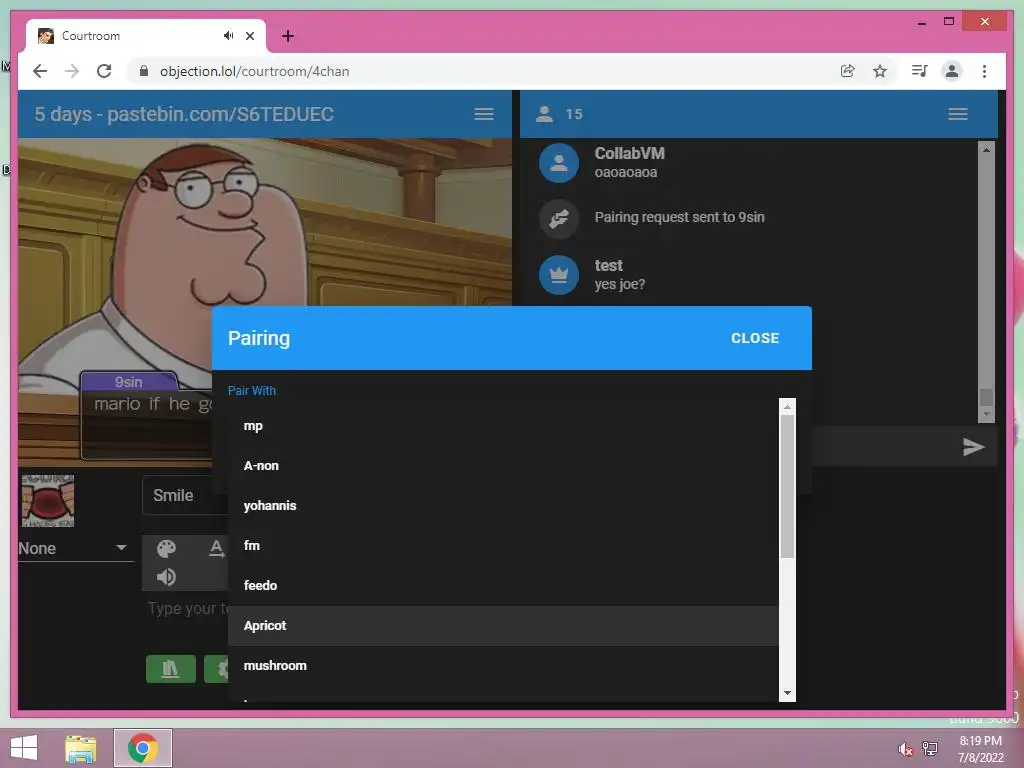The width and height of the screenshot is (1024, 768).
Task: Reload the objection.lol page
Action: tap(104, 71)
